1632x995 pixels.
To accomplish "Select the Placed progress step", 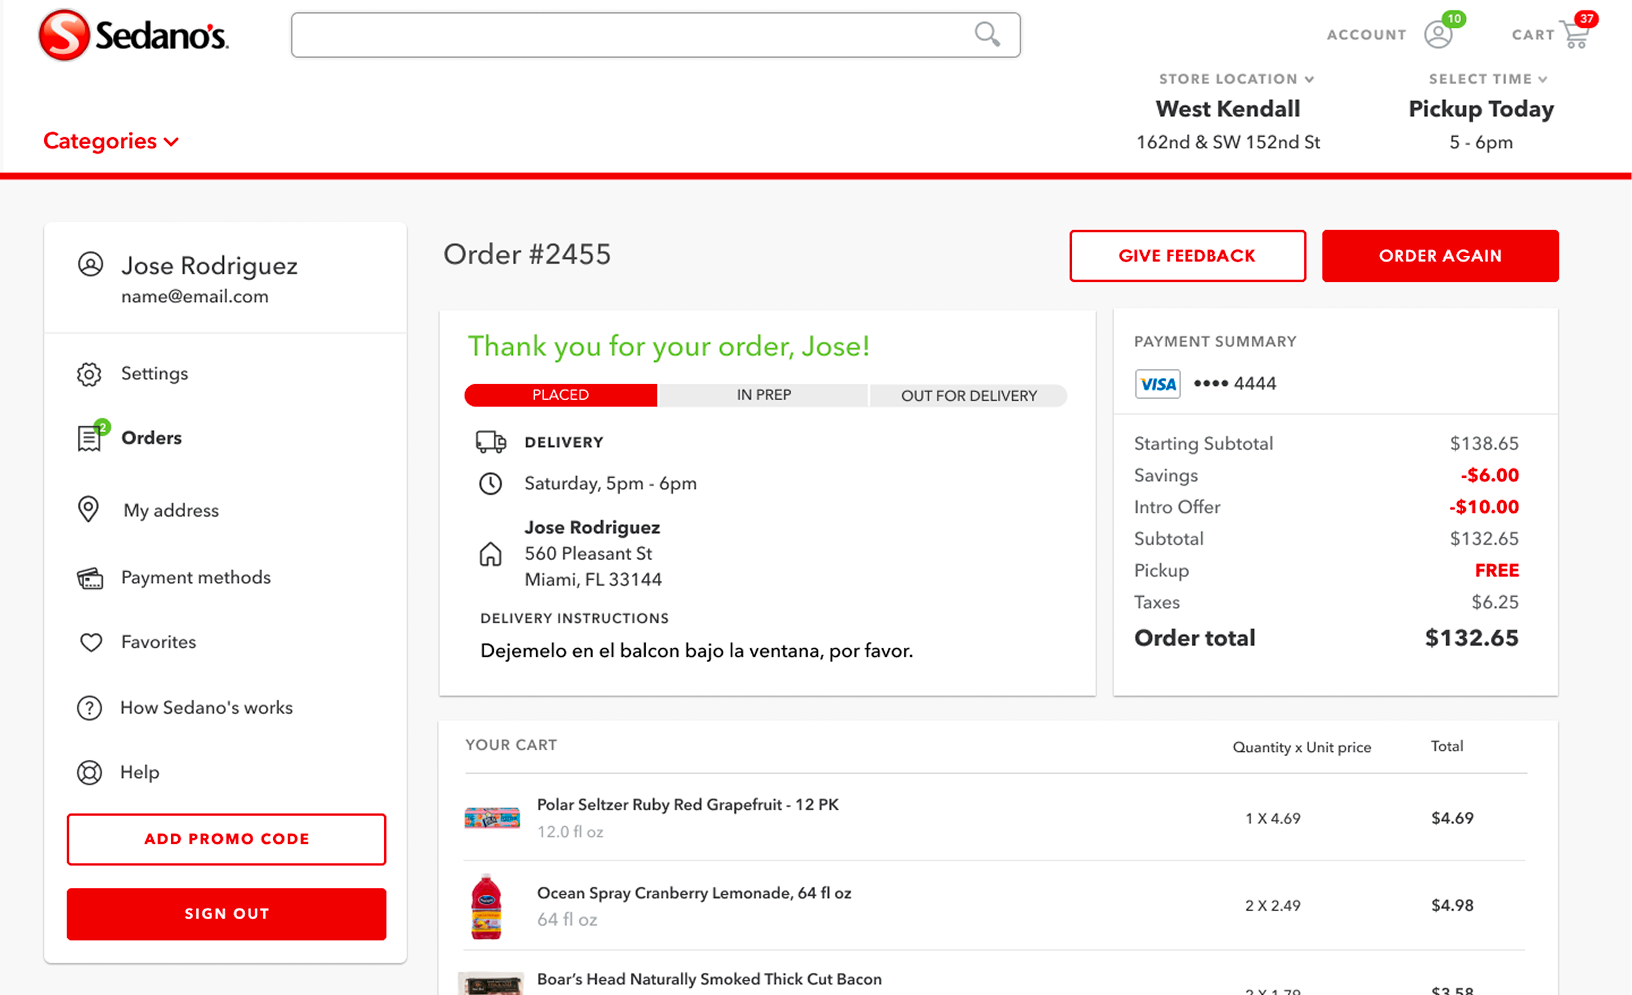I will (x=561, y=395).
